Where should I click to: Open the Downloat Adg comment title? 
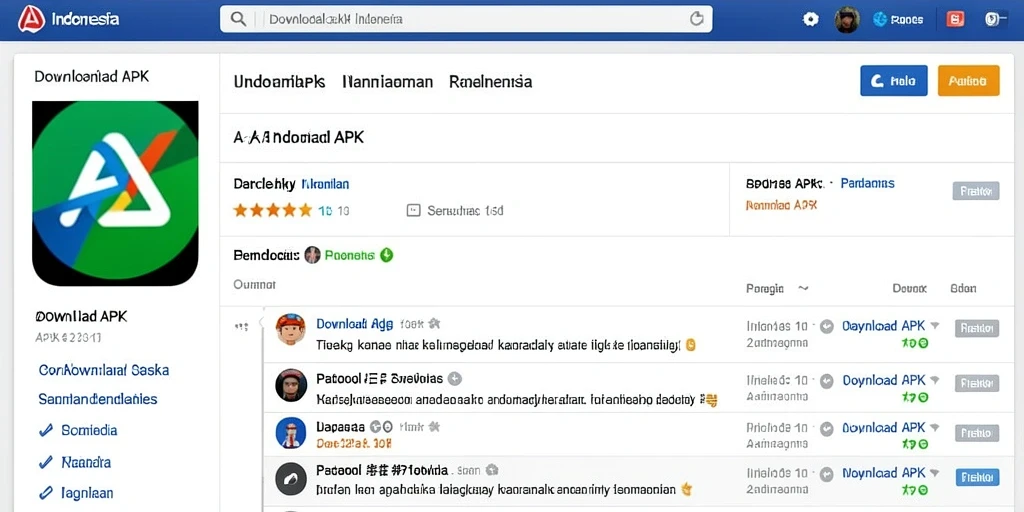point(355,323)
